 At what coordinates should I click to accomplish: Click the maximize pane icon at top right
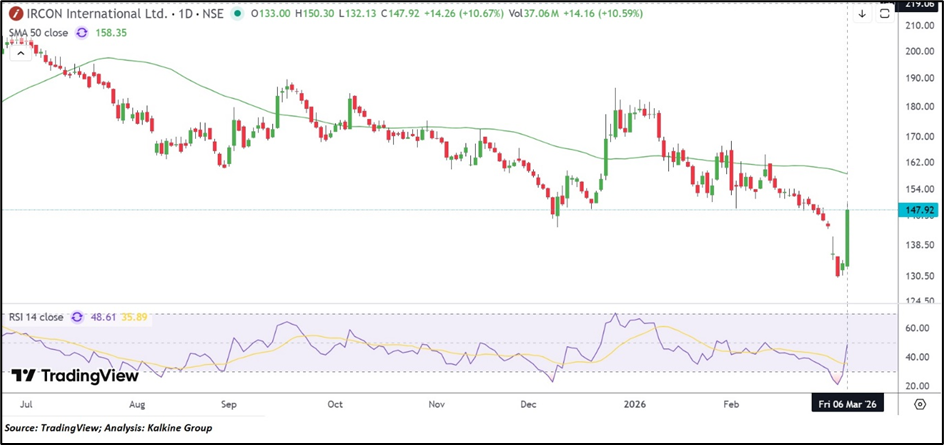coord(885,14)
